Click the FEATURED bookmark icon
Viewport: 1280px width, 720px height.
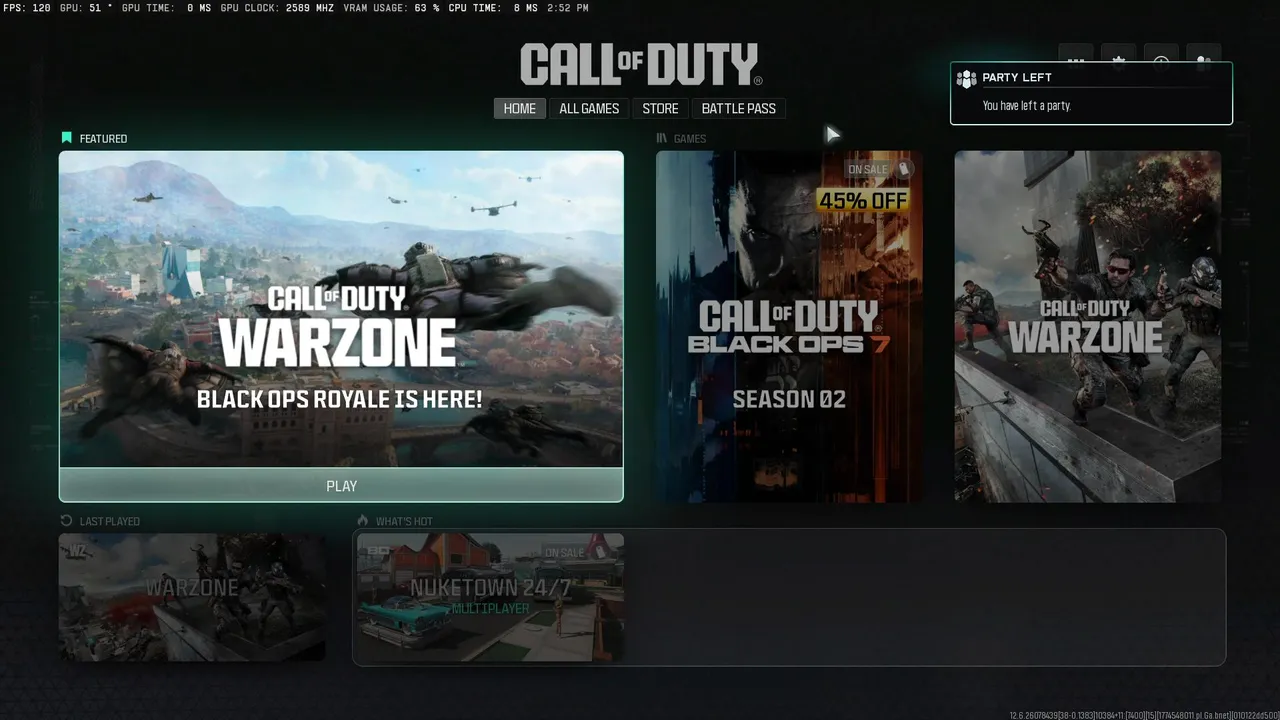tap(66, 138)
